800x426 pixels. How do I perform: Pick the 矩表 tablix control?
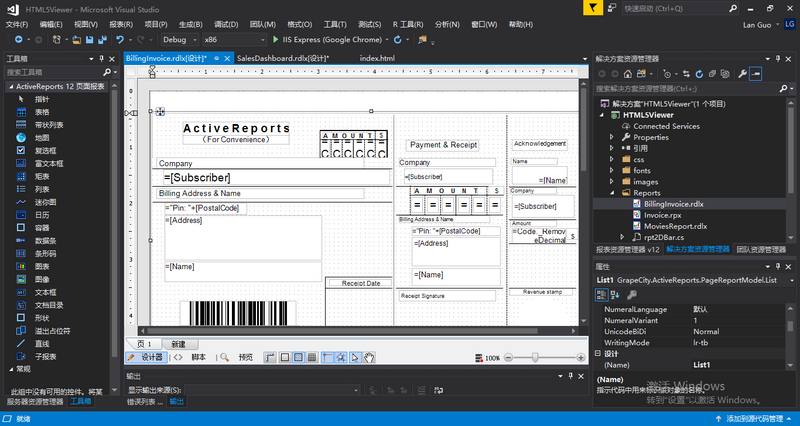pos(42,177)
